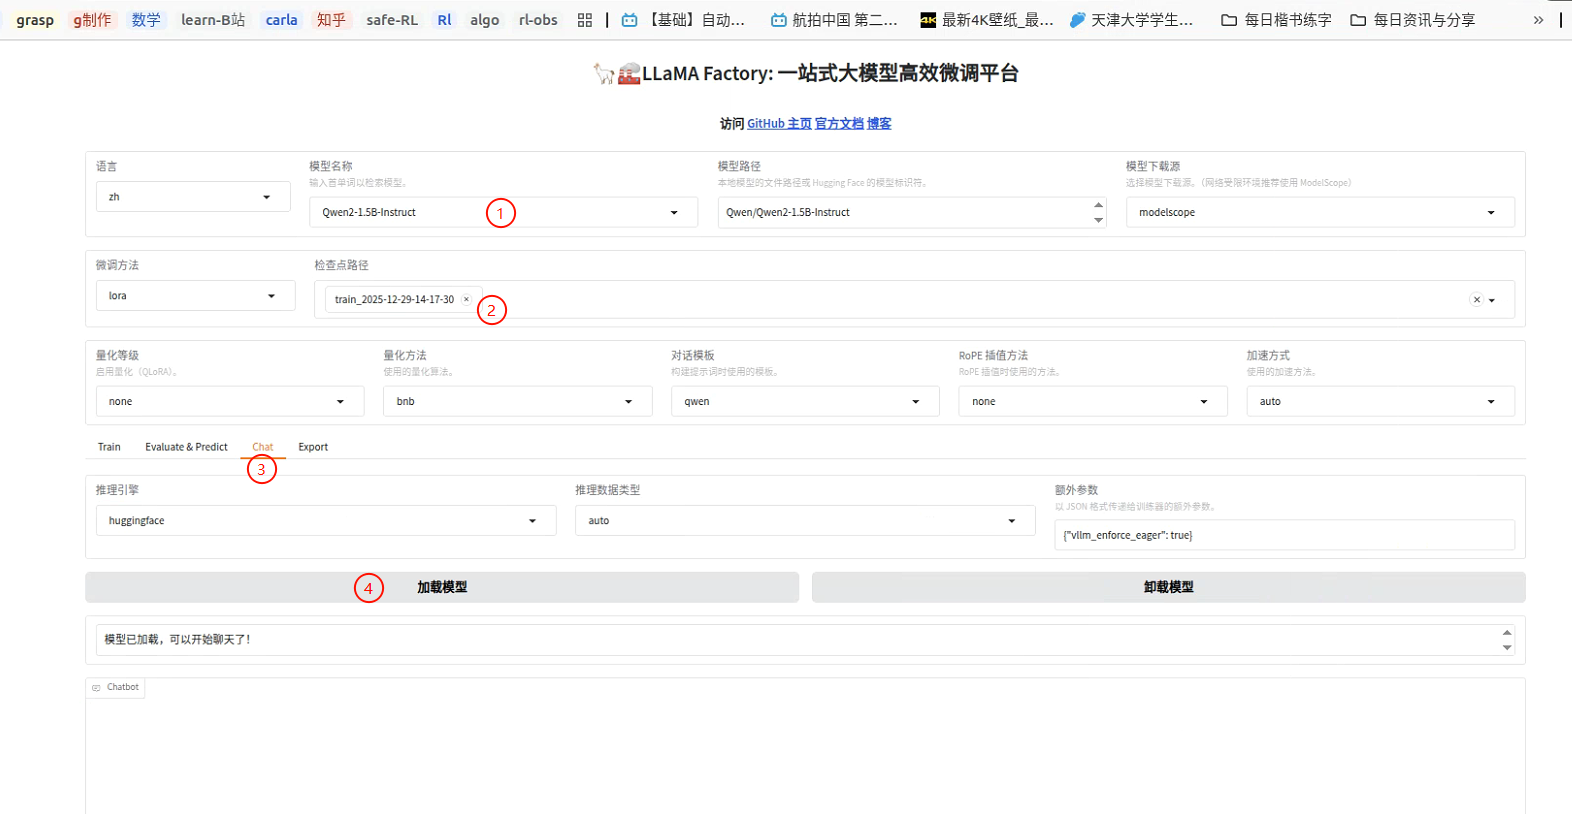Click the 加载模型 button
The image size is (1572, 814).
(x=442, y=587)
